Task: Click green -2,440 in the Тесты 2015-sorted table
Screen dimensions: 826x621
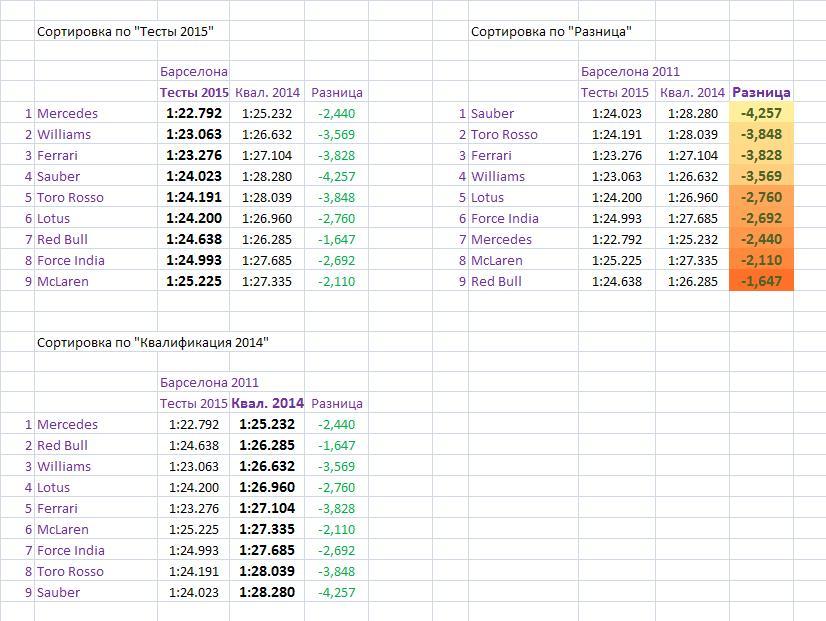Action: 337,113
